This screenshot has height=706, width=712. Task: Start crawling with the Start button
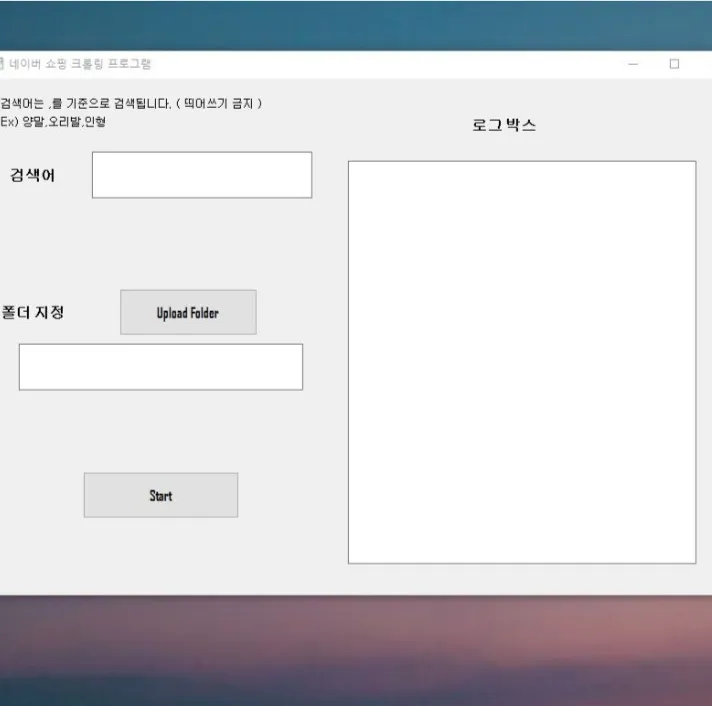point(161,495)
